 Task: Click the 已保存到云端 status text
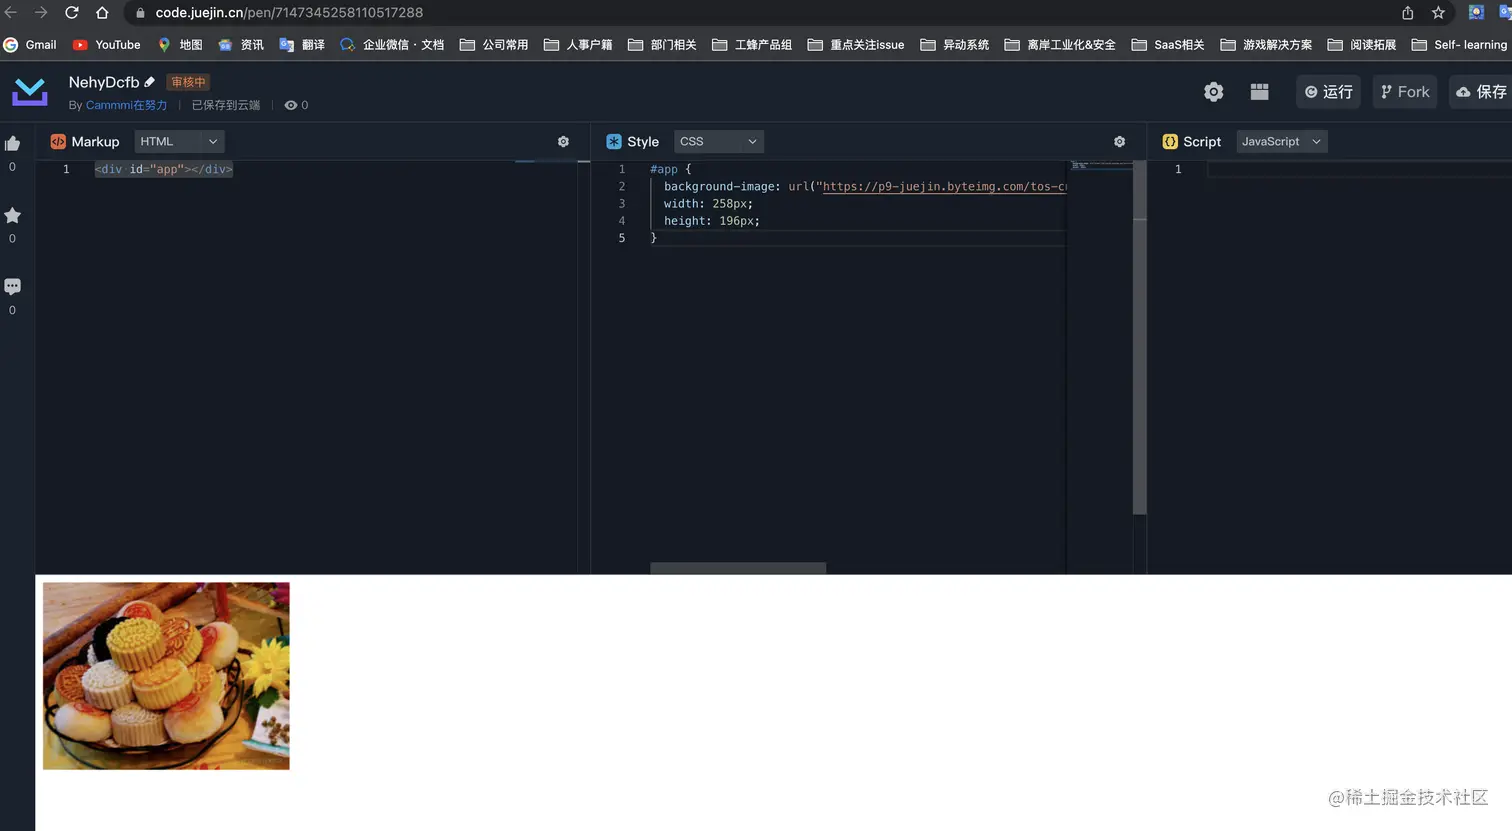[226, 105]
